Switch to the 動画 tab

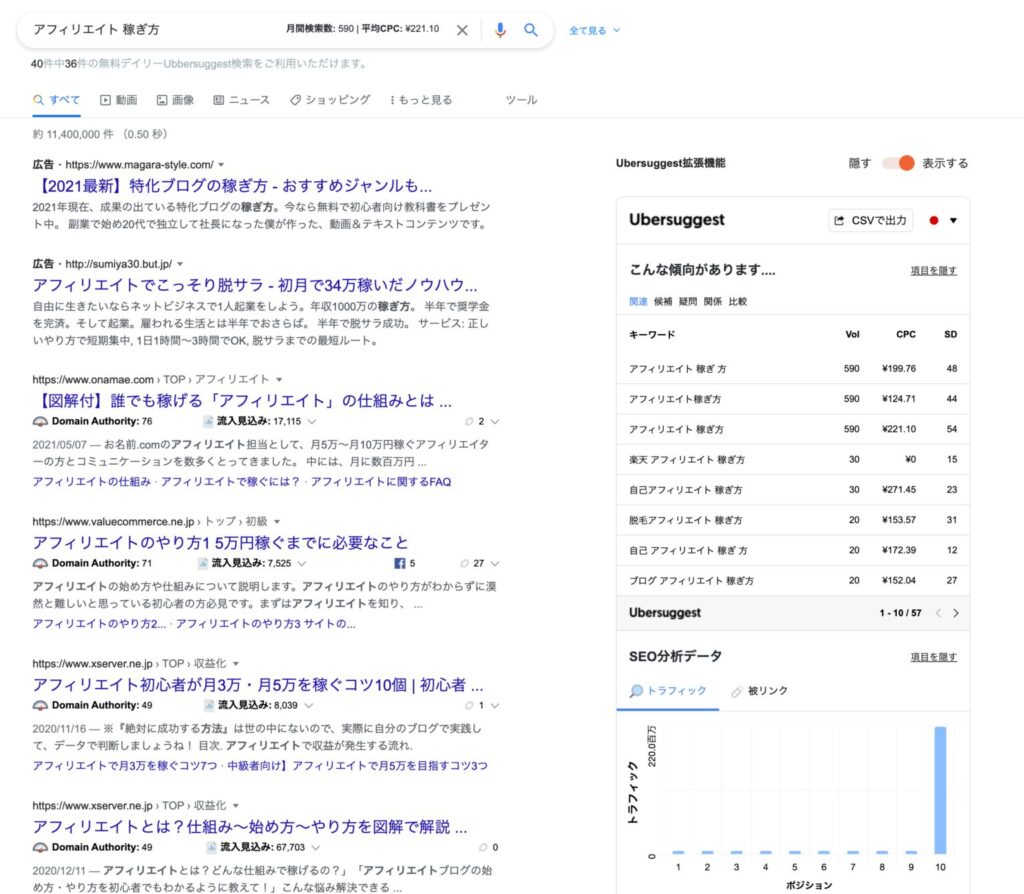pos(118,100)
